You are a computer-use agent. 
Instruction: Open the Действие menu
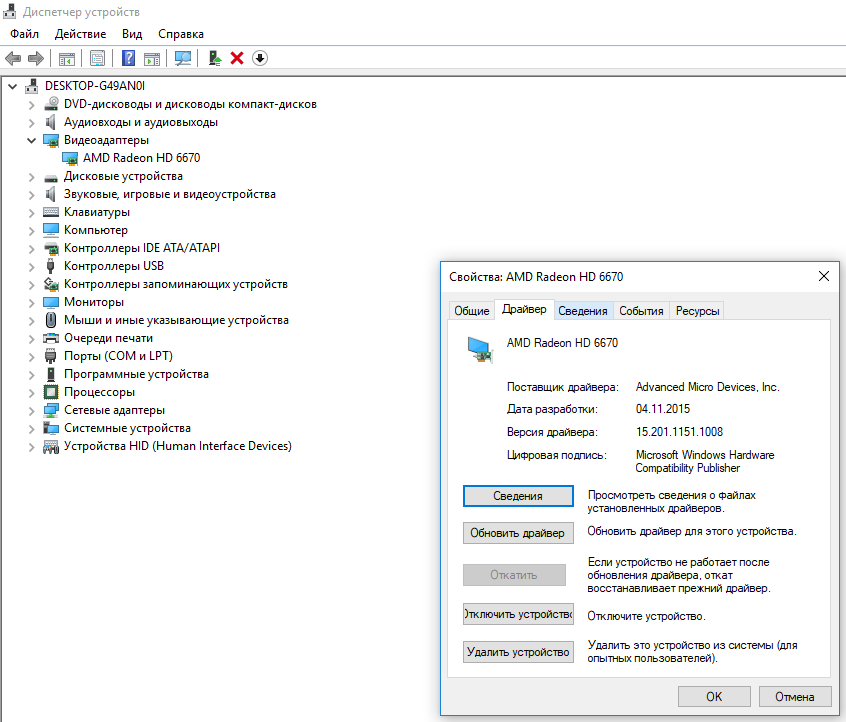click(80, 34)
